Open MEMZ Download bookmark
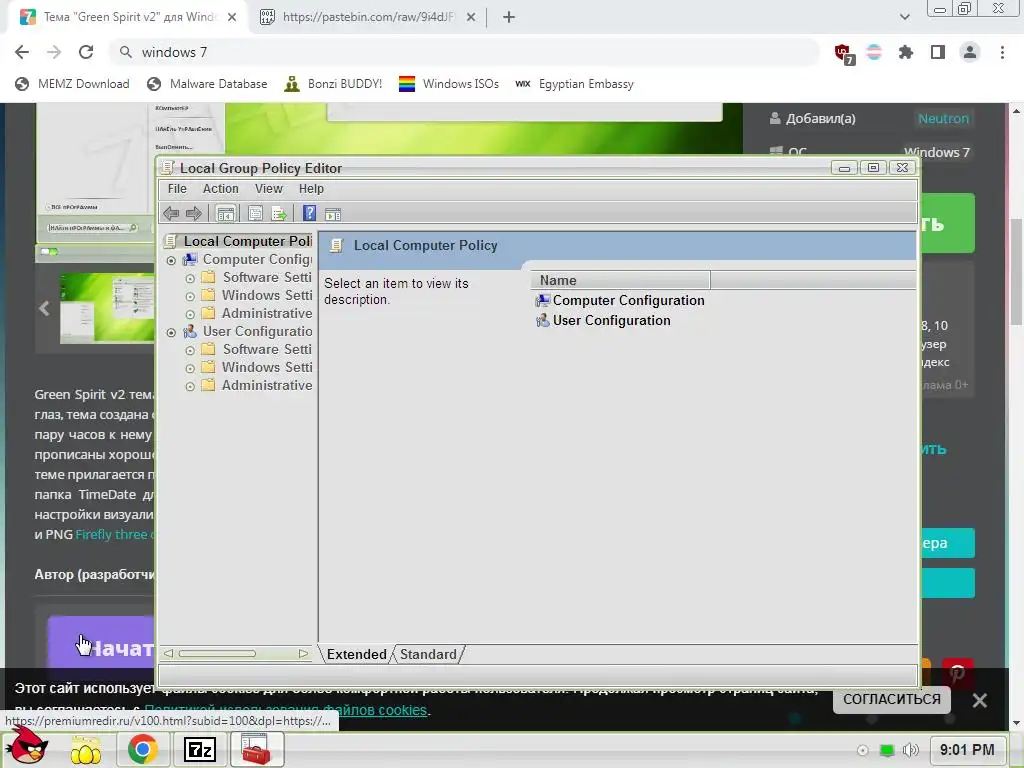1024x768 pixels. 72,84
